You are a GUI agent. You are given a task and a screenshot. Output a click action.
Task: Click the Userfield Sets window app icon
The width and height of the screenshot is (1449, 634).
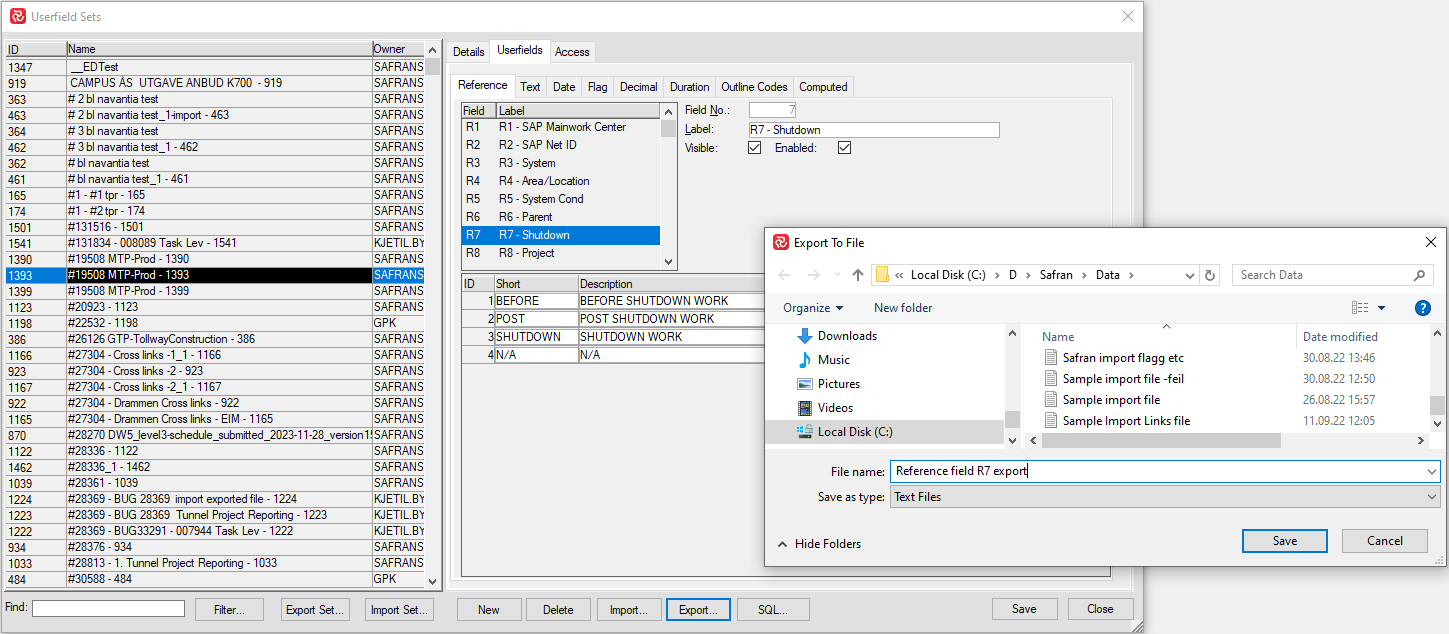click(x=17, y=16)
